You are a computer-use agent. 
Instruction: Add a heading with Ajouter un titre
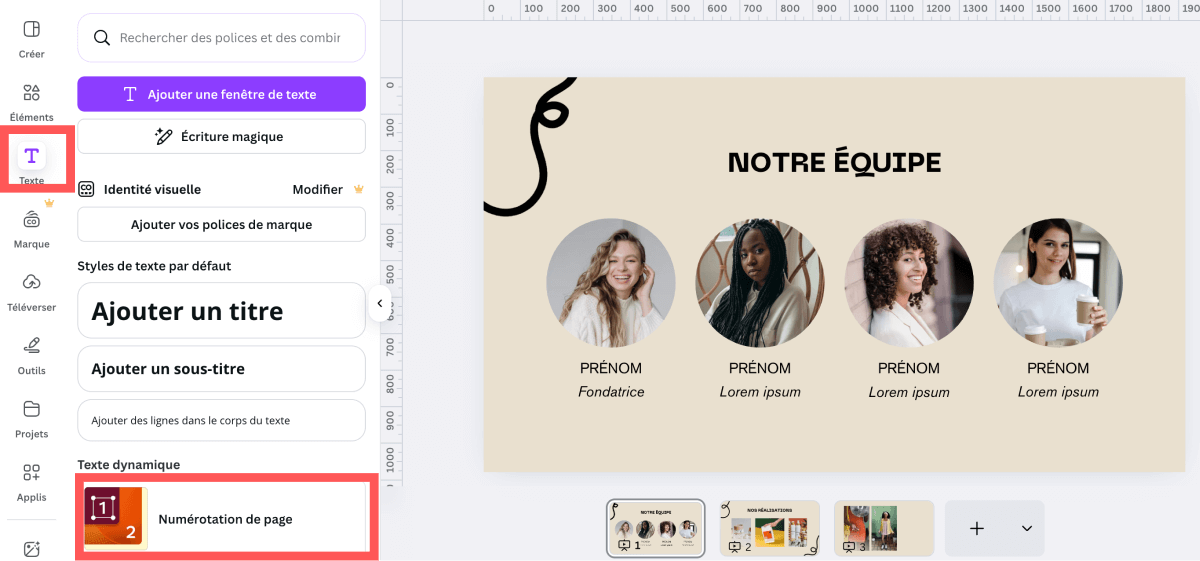coord(221,311)
